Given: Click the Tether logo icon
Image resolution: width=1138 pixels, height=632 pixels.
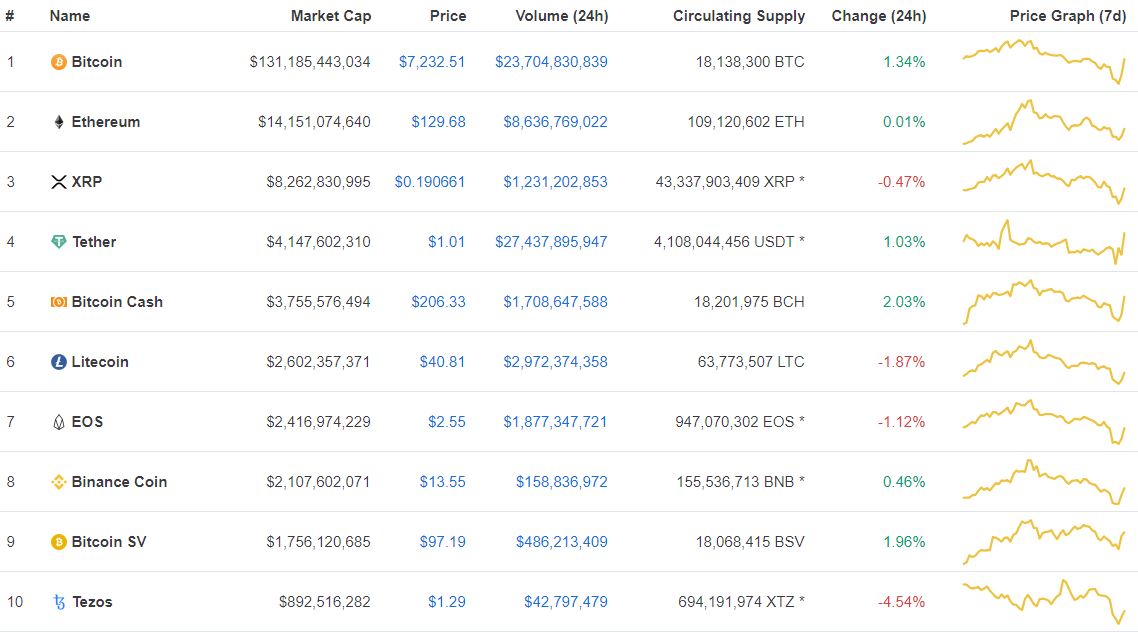Looking at the screenshot, I should [x=59, y=242].
